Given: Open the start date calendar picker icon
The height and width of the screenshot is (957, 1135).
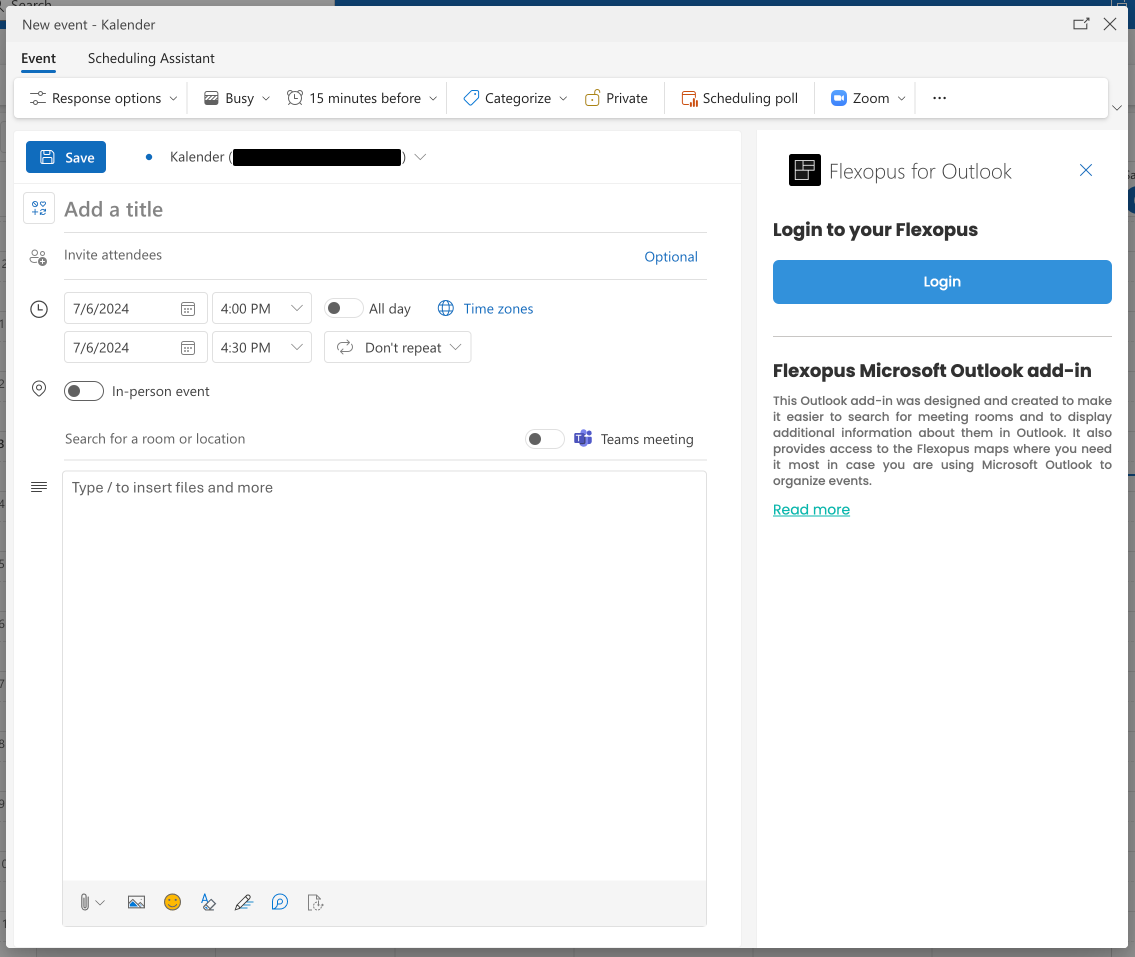Looking at the screenshot, I should (188, 309).
